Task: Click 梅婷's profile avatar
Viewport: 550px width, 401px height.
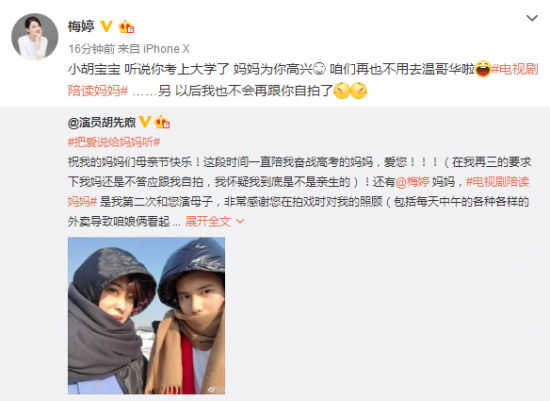Action: (35, 36)
